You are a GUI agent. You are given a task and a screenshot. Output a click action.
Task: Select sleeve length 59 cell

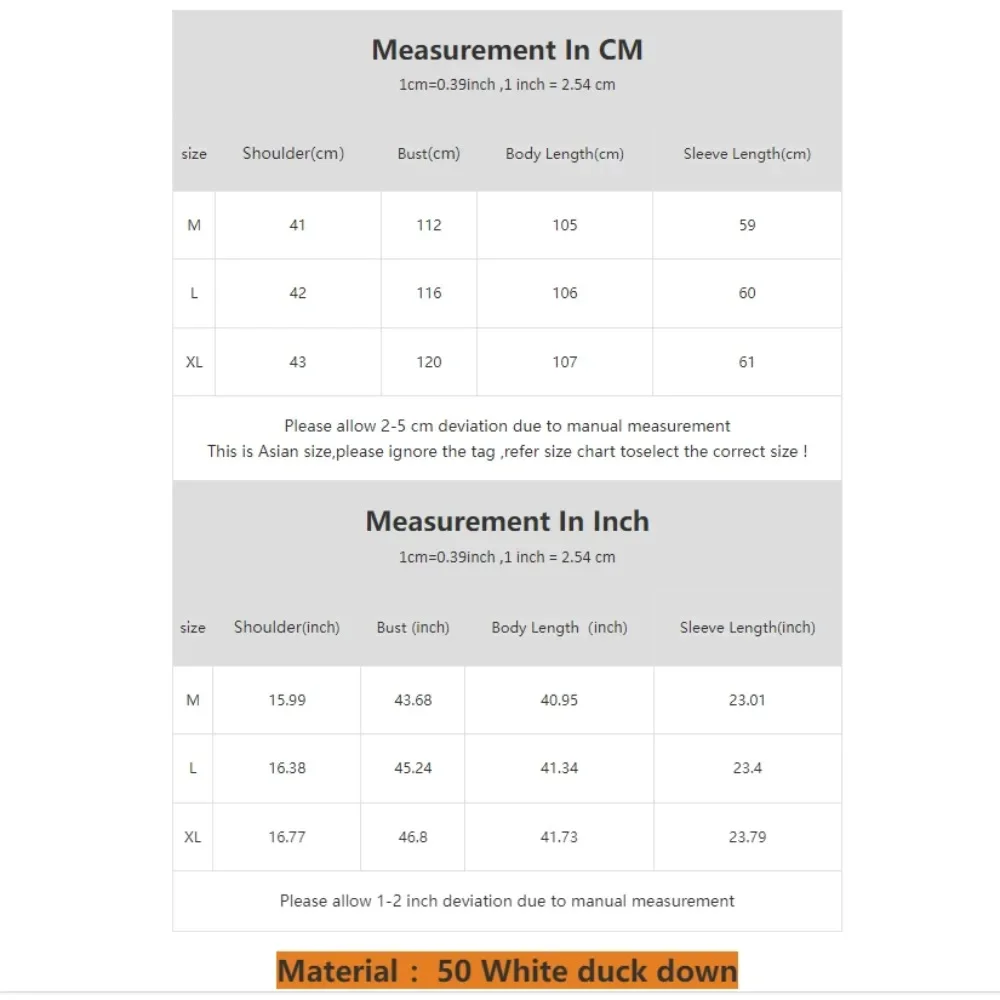pyautogui.click(x=747, y=225)
